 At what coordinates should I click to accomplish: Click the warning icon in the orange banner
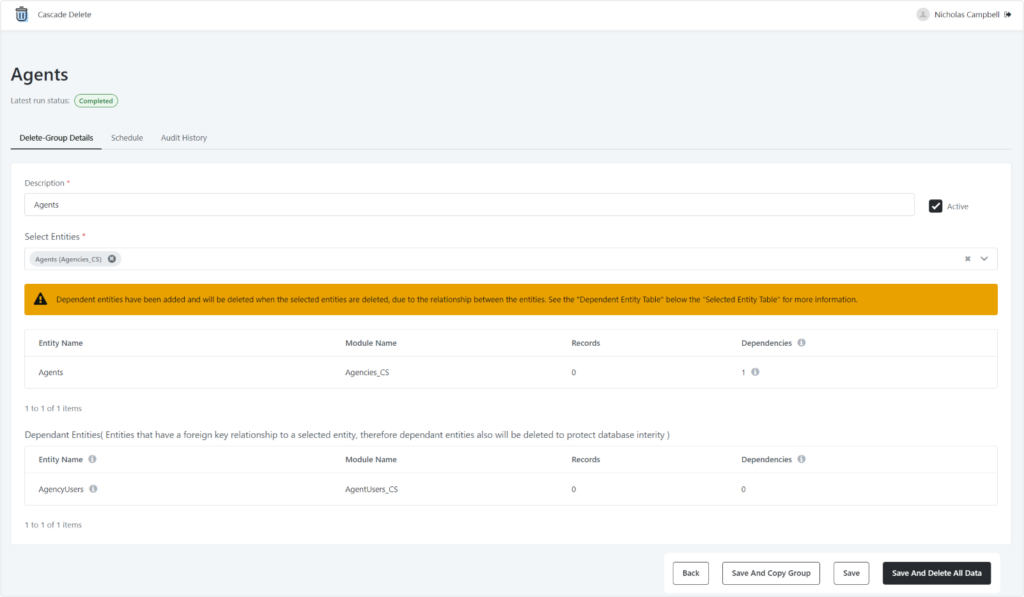coord(40,299)
